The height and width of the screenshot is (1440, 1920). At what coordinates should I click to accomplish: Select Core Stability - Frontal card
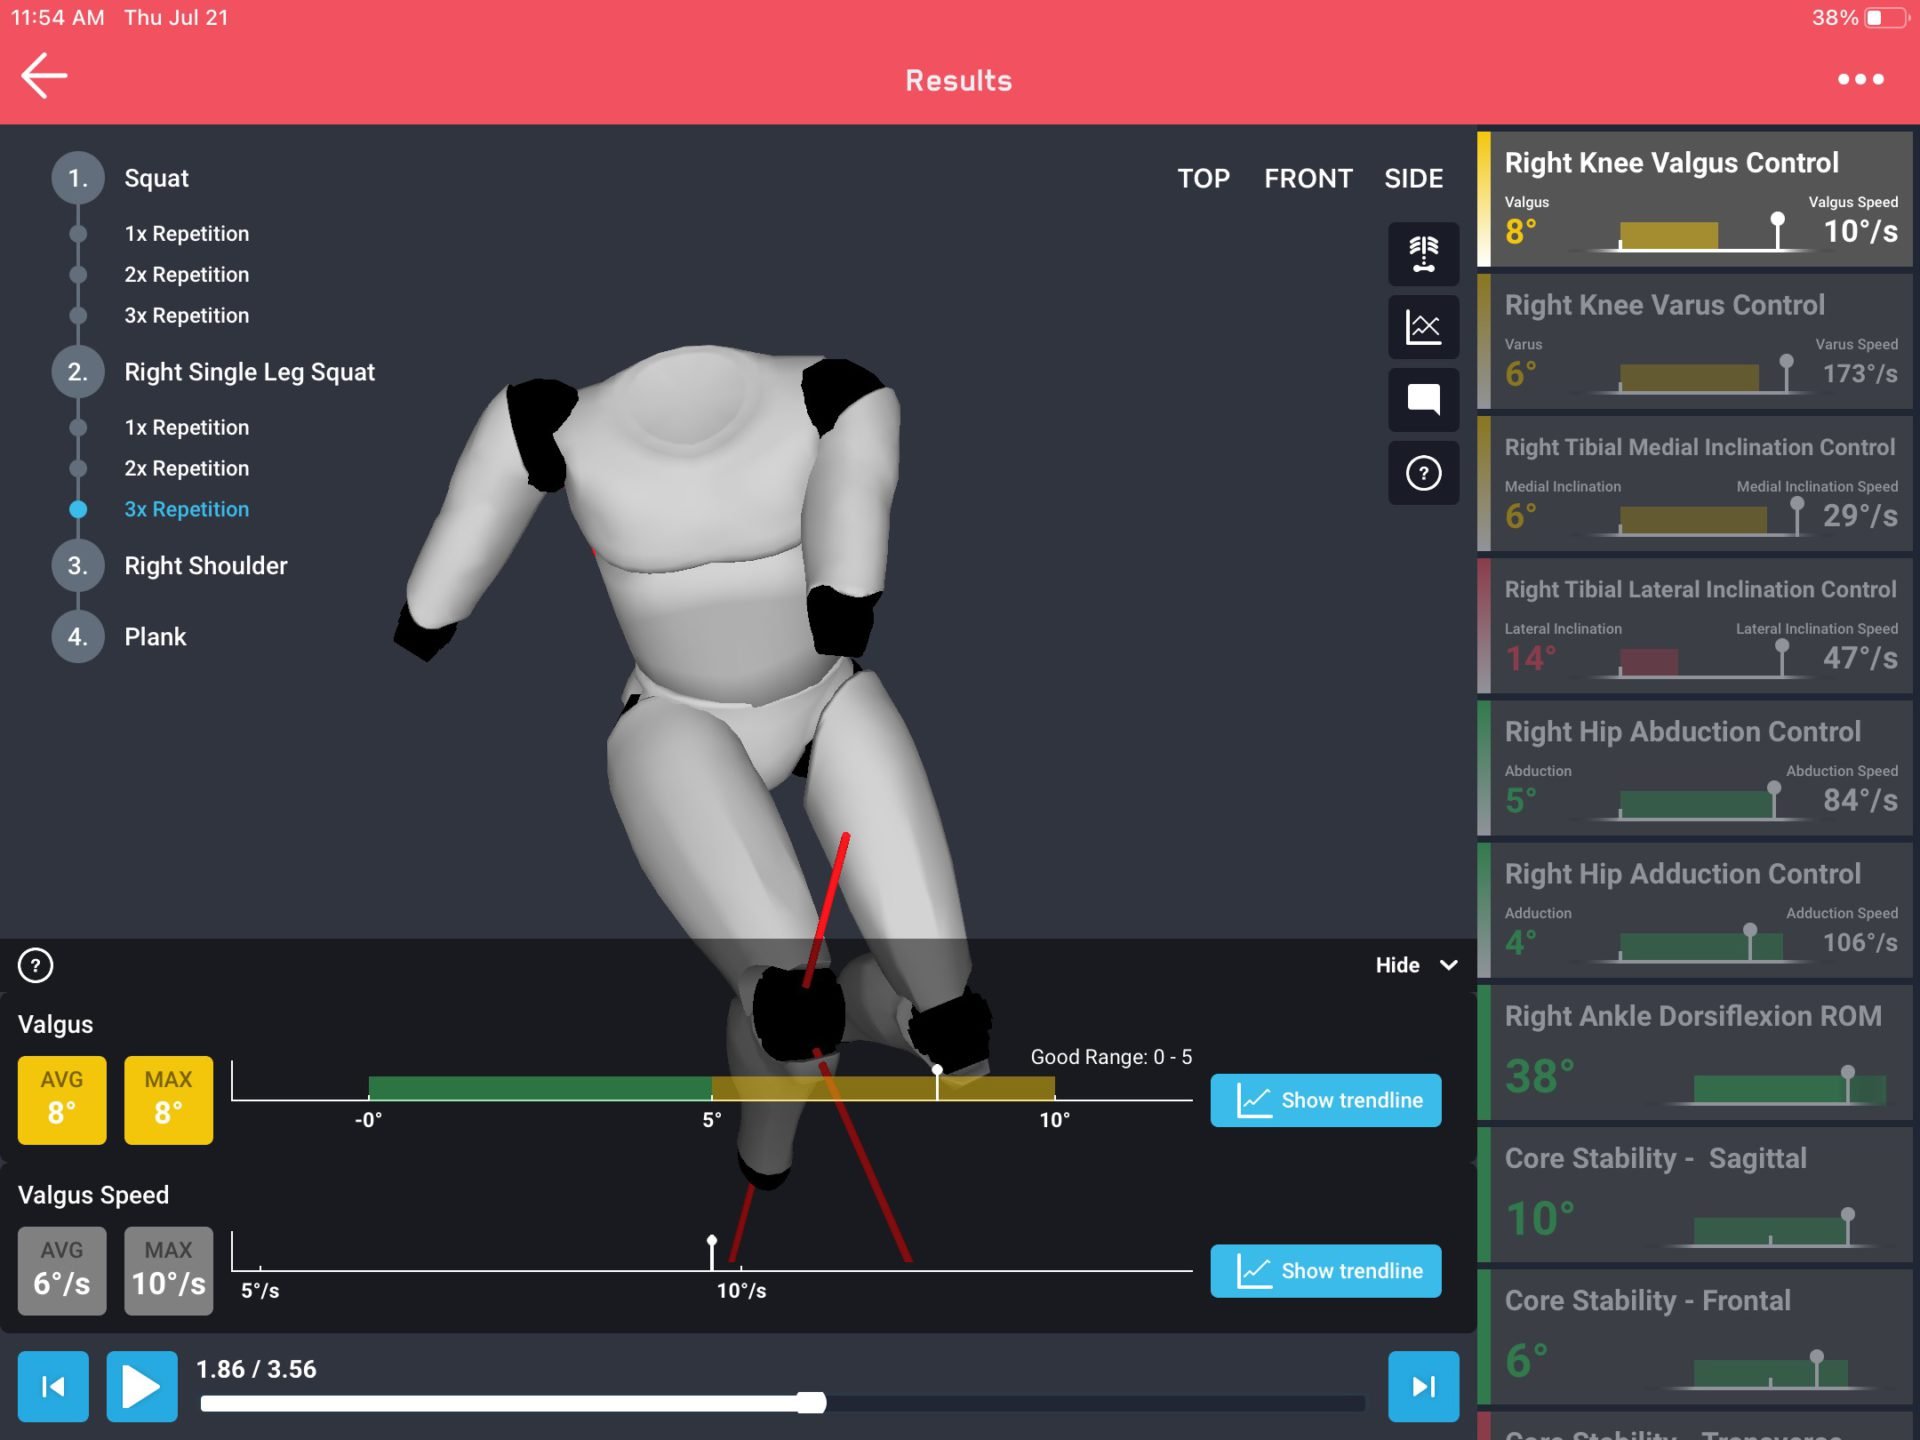1695,1337
